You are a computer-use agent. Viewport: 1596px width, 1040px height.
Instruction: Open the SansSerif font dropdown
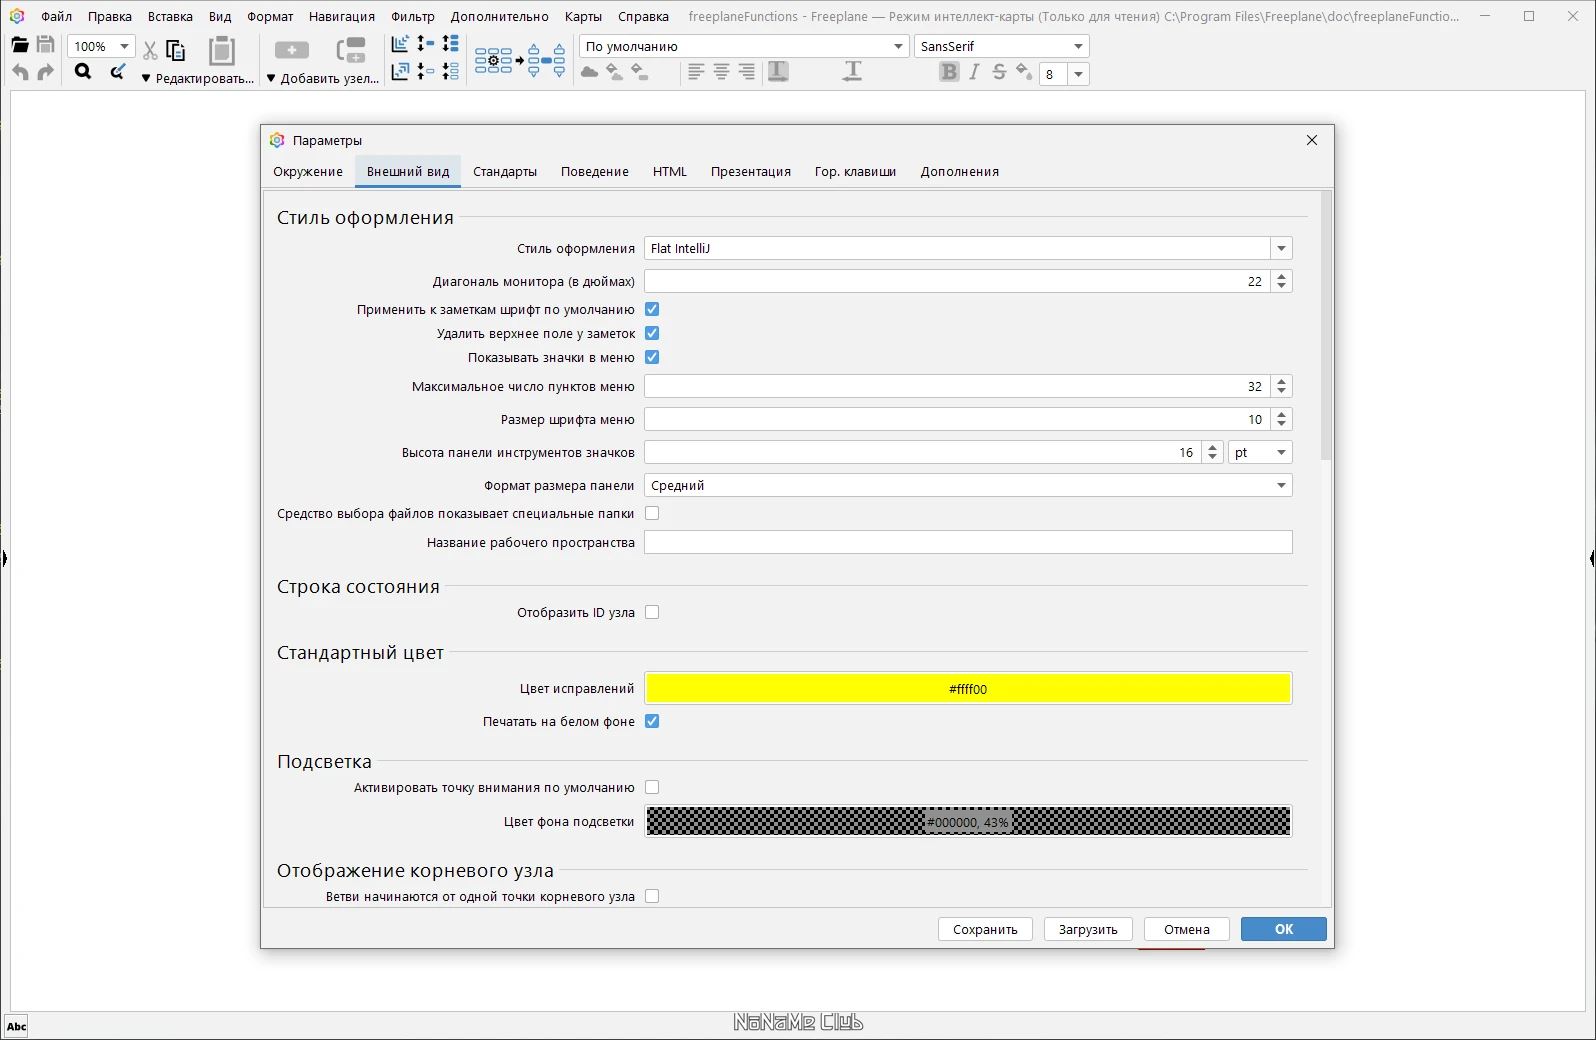(x=1002, y=46)
